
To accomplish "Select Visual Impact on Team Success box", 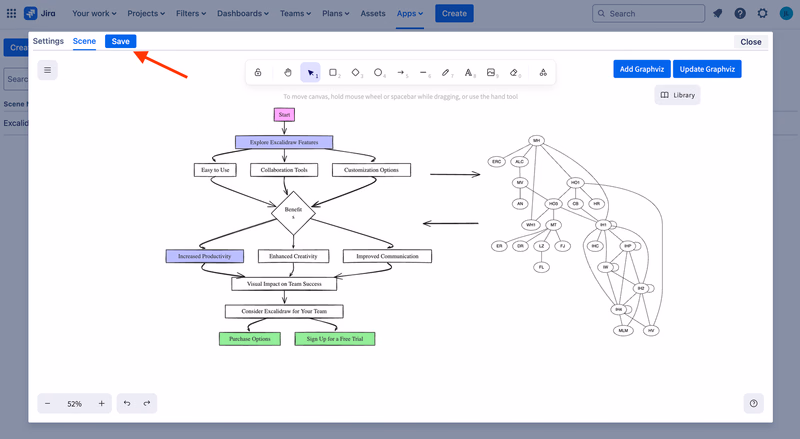I will tap(284, 283).
